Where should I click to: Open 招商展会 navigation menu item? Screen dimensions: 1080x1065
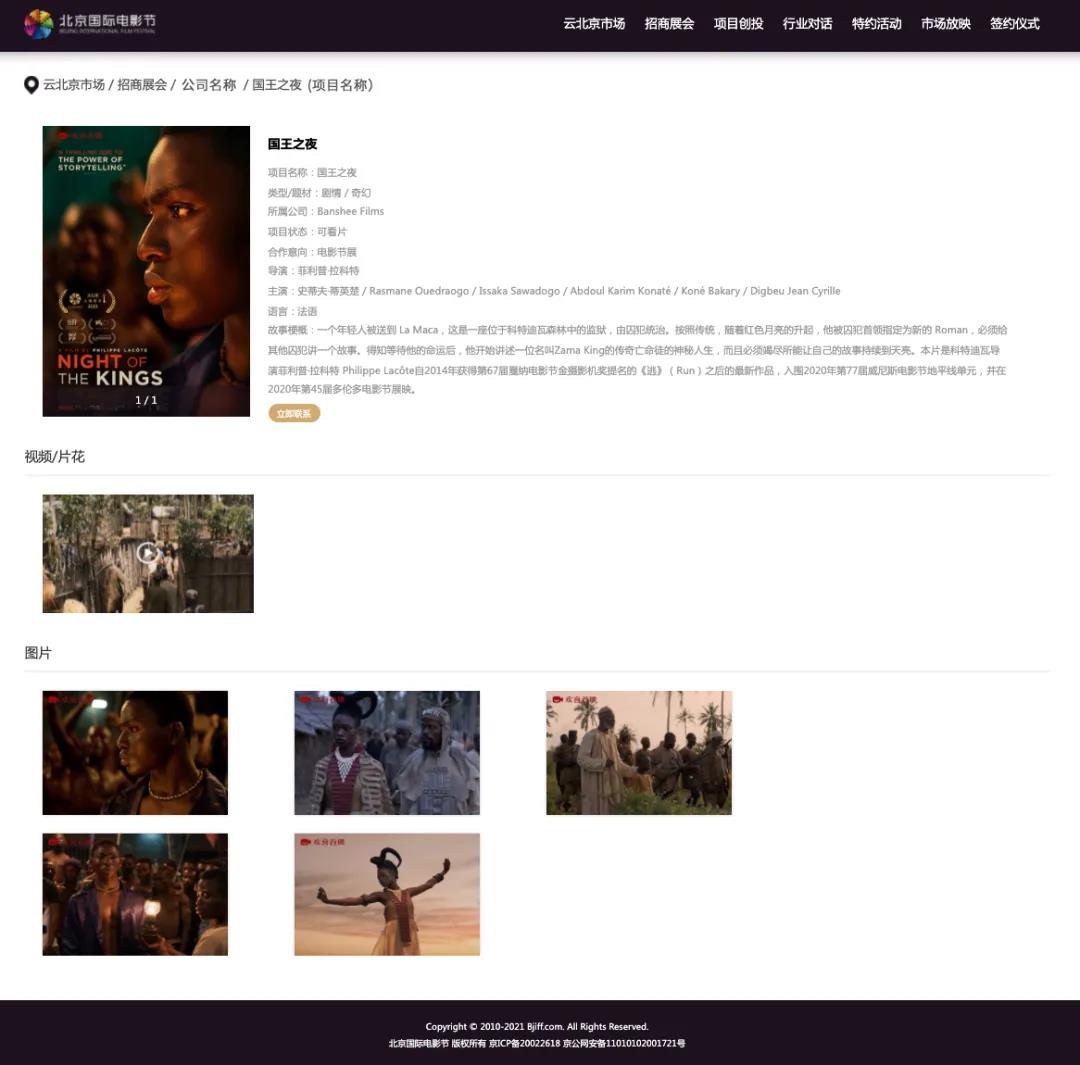669,23
